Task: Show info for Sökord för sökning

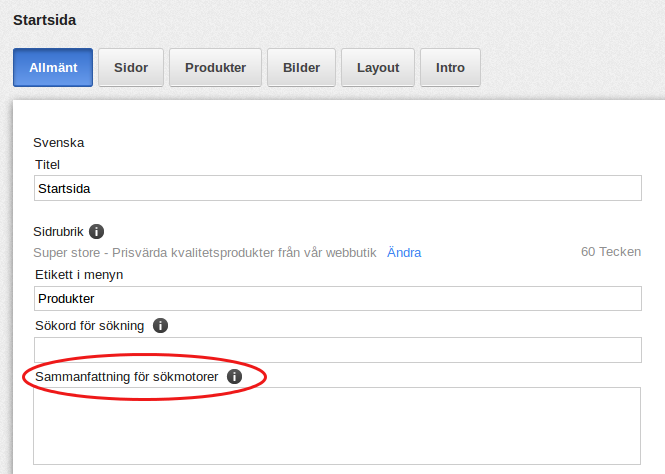Action: (160, 326)
